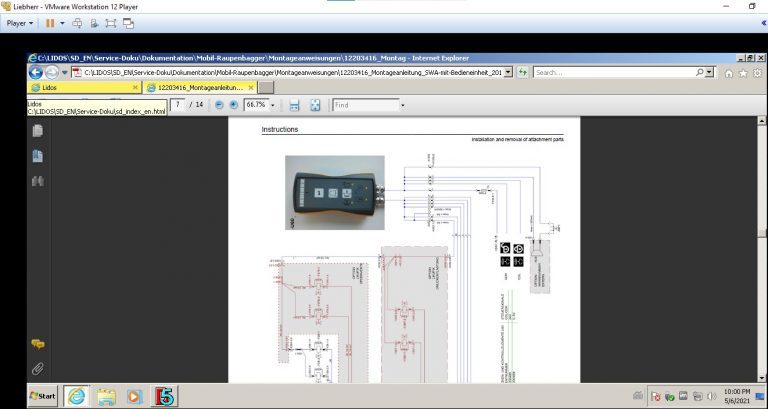
Task: Open the VMware Player menu dropdown
Action: tap(20, 22)
